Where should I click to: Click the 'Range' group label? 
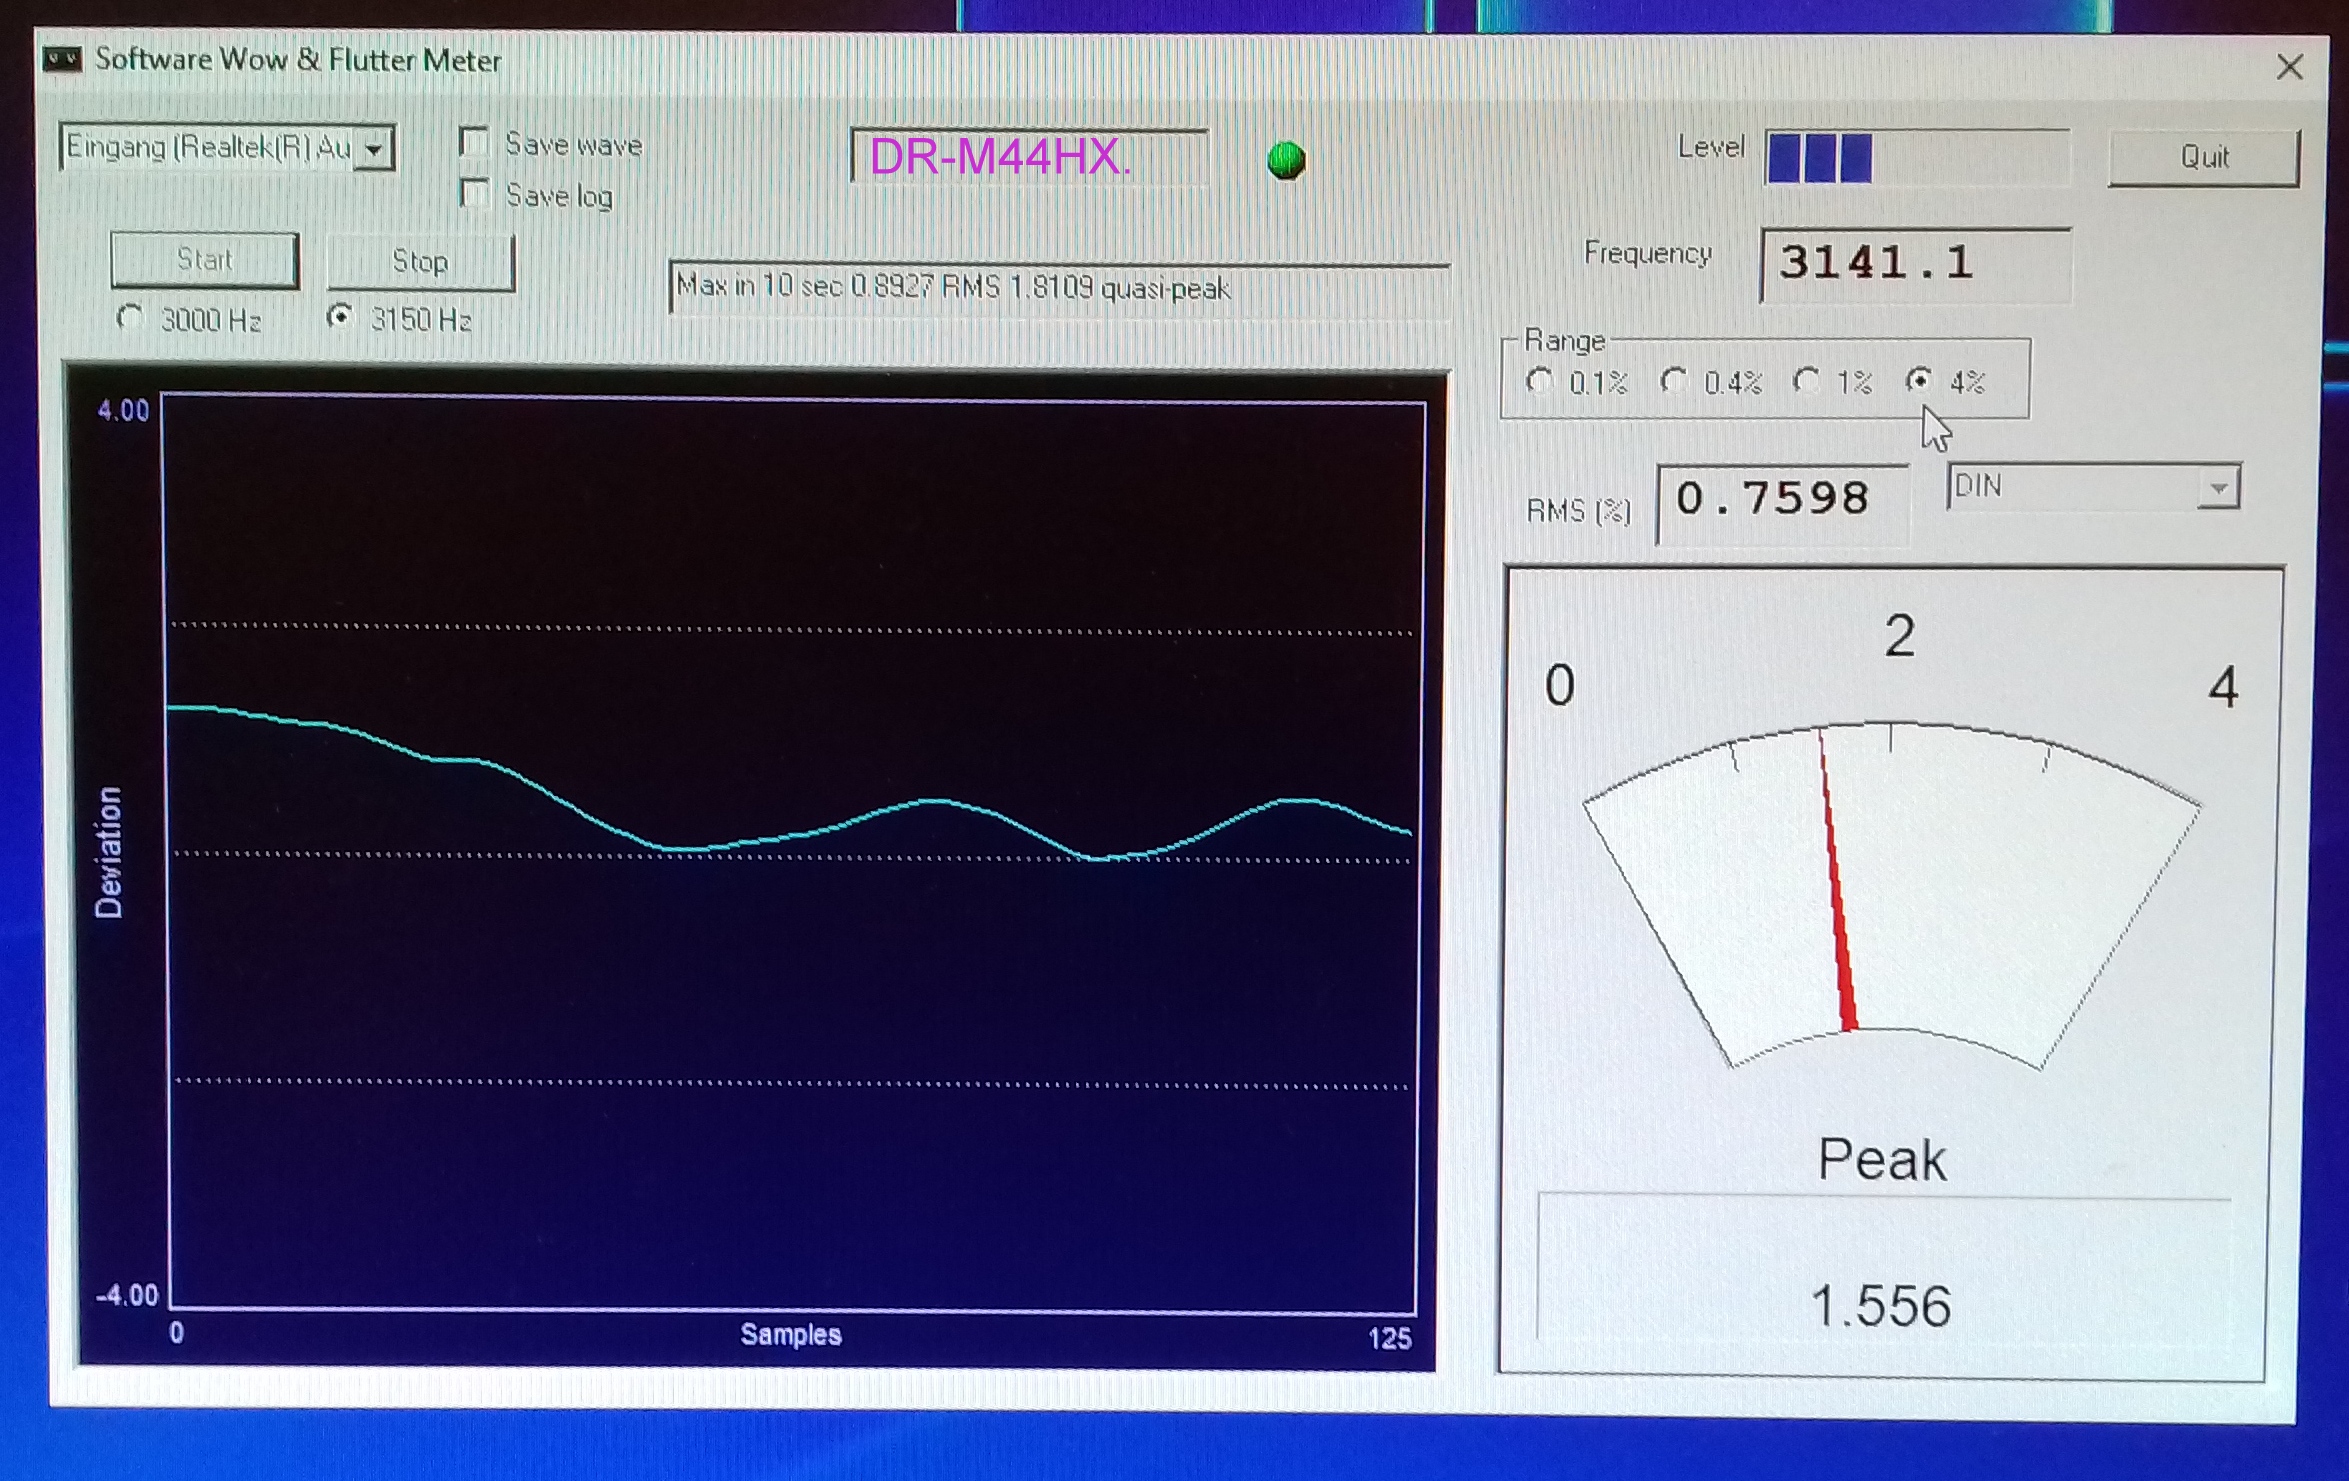tap(1564, 341)
